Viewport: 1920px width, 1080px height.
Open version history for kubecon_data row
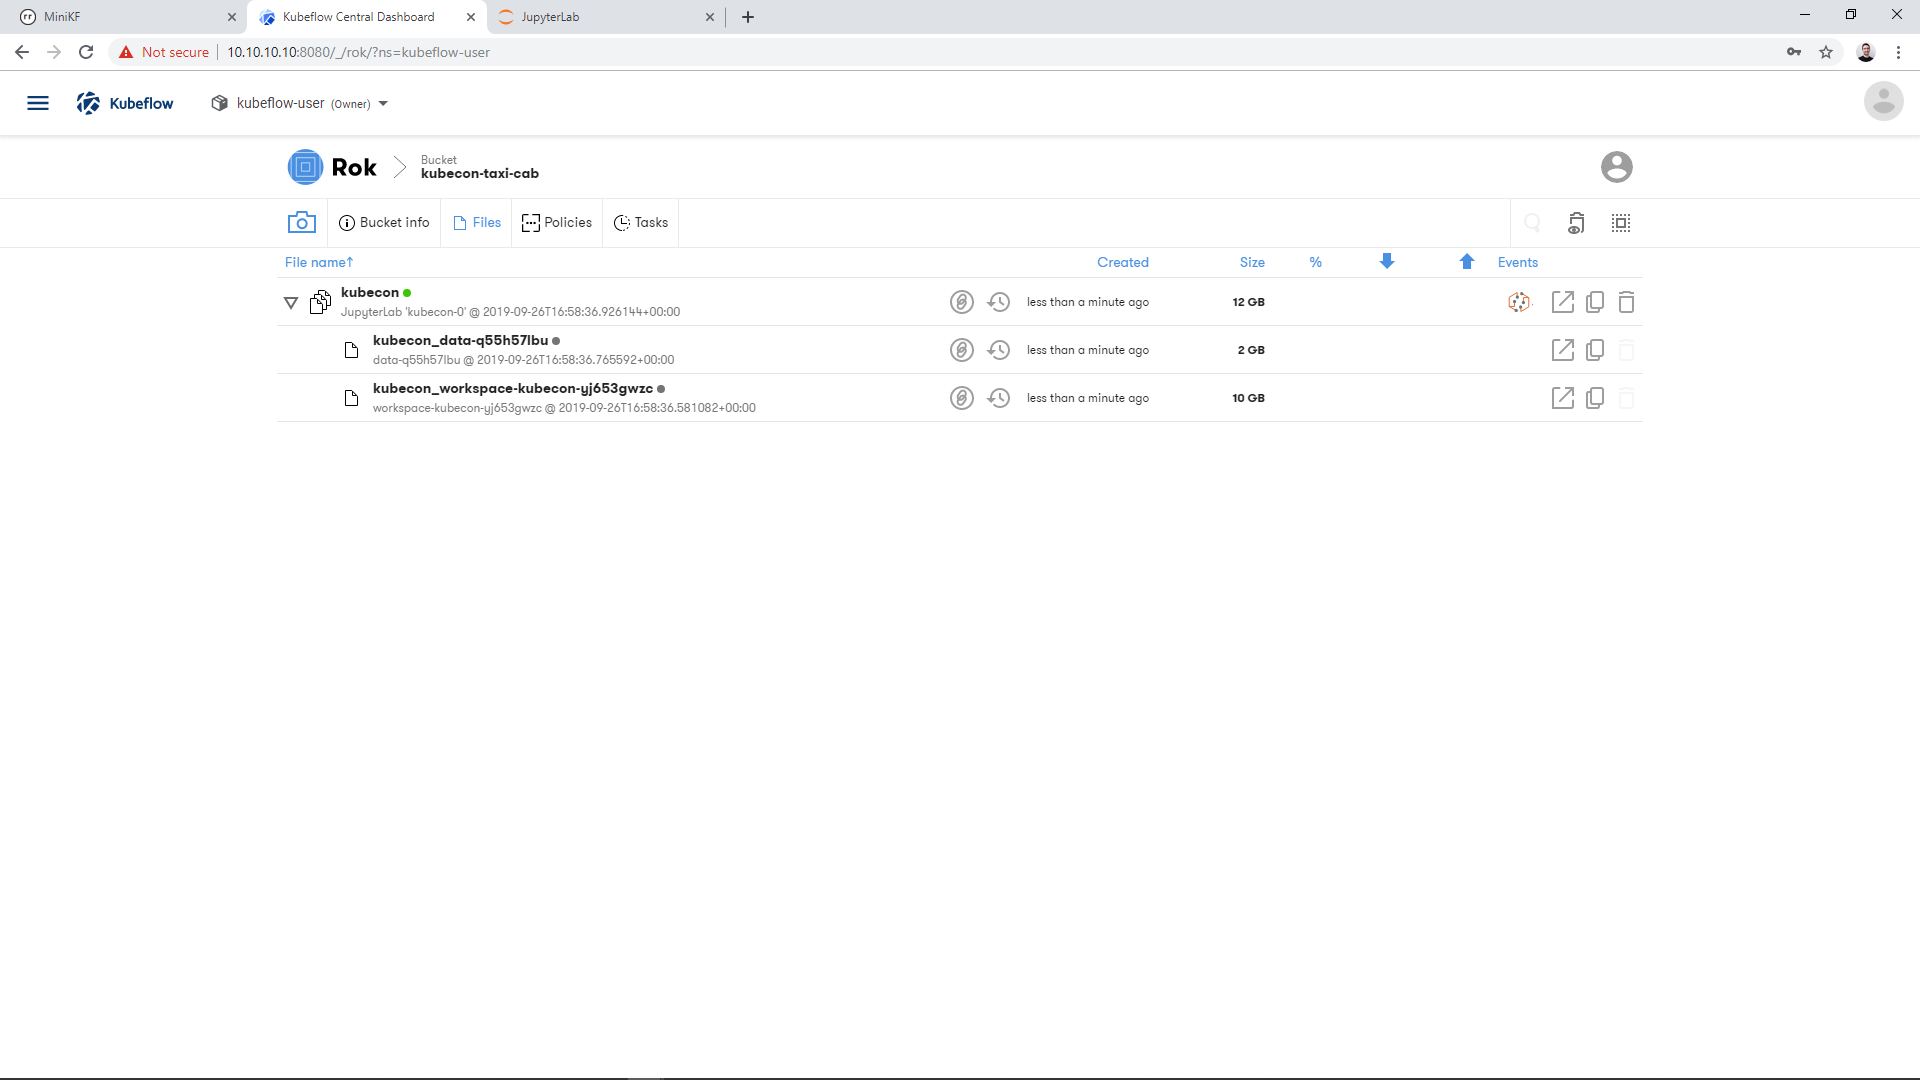tap(998, 350)
